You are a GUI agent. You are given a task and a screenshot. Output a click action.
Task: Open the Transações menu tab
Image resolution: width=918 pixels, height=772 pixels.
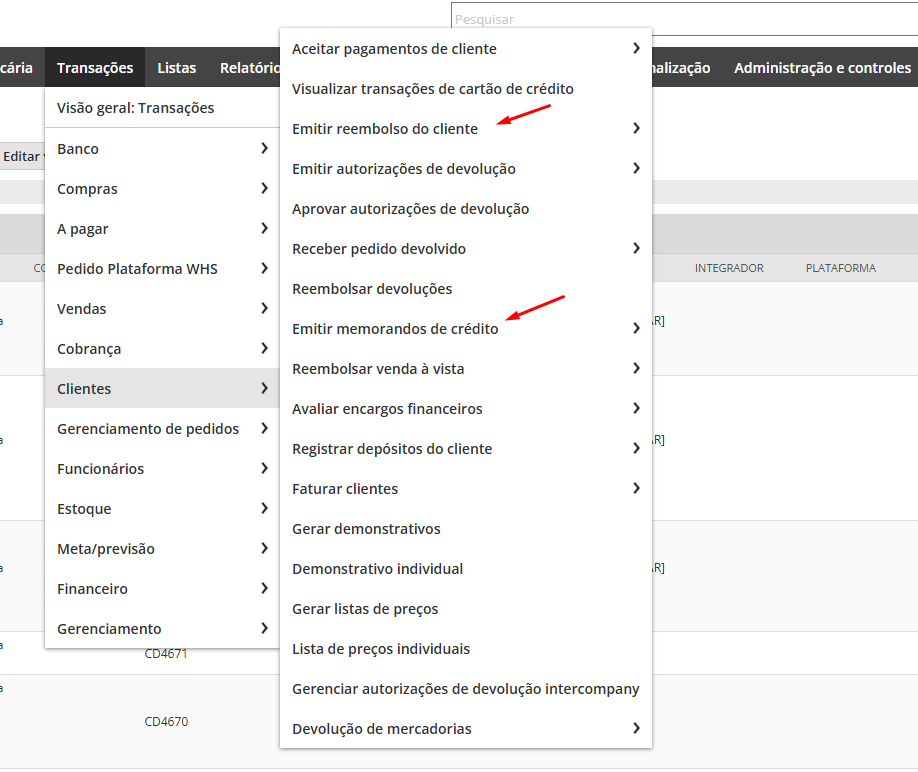click(95, 68)
